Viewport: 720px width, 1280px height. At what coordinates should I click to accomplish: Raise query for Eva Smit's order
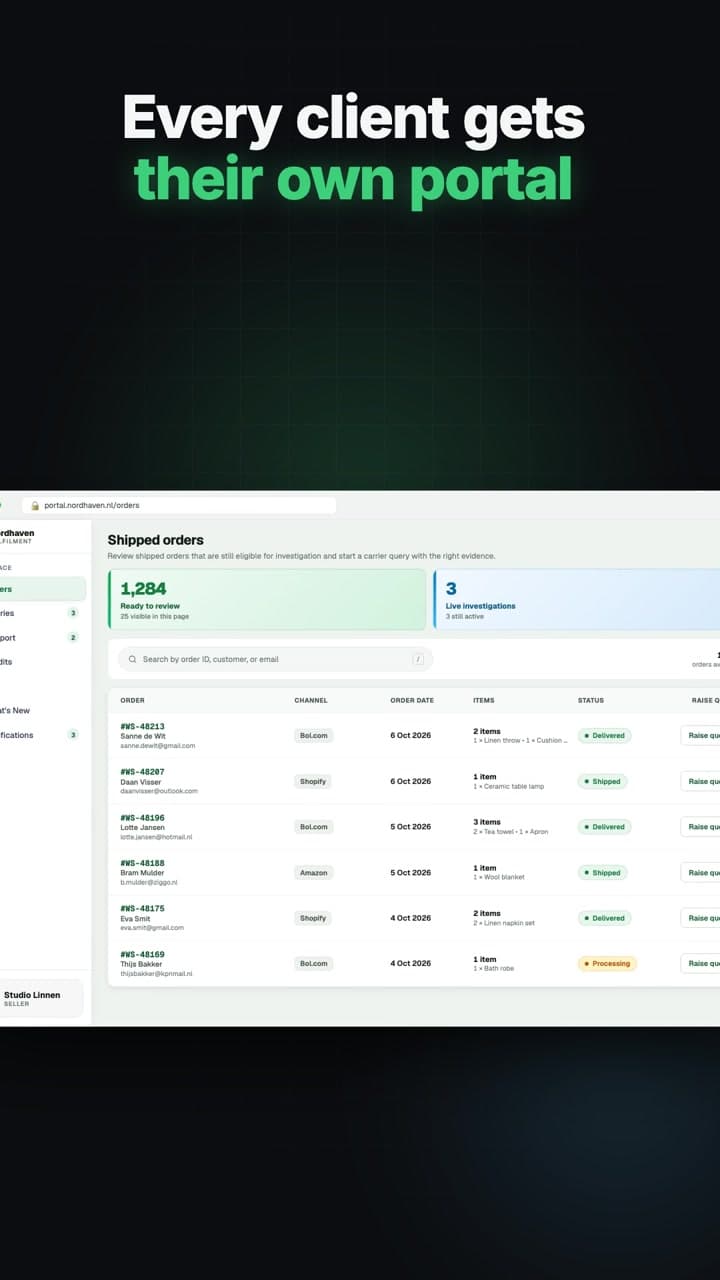point(700,918)
